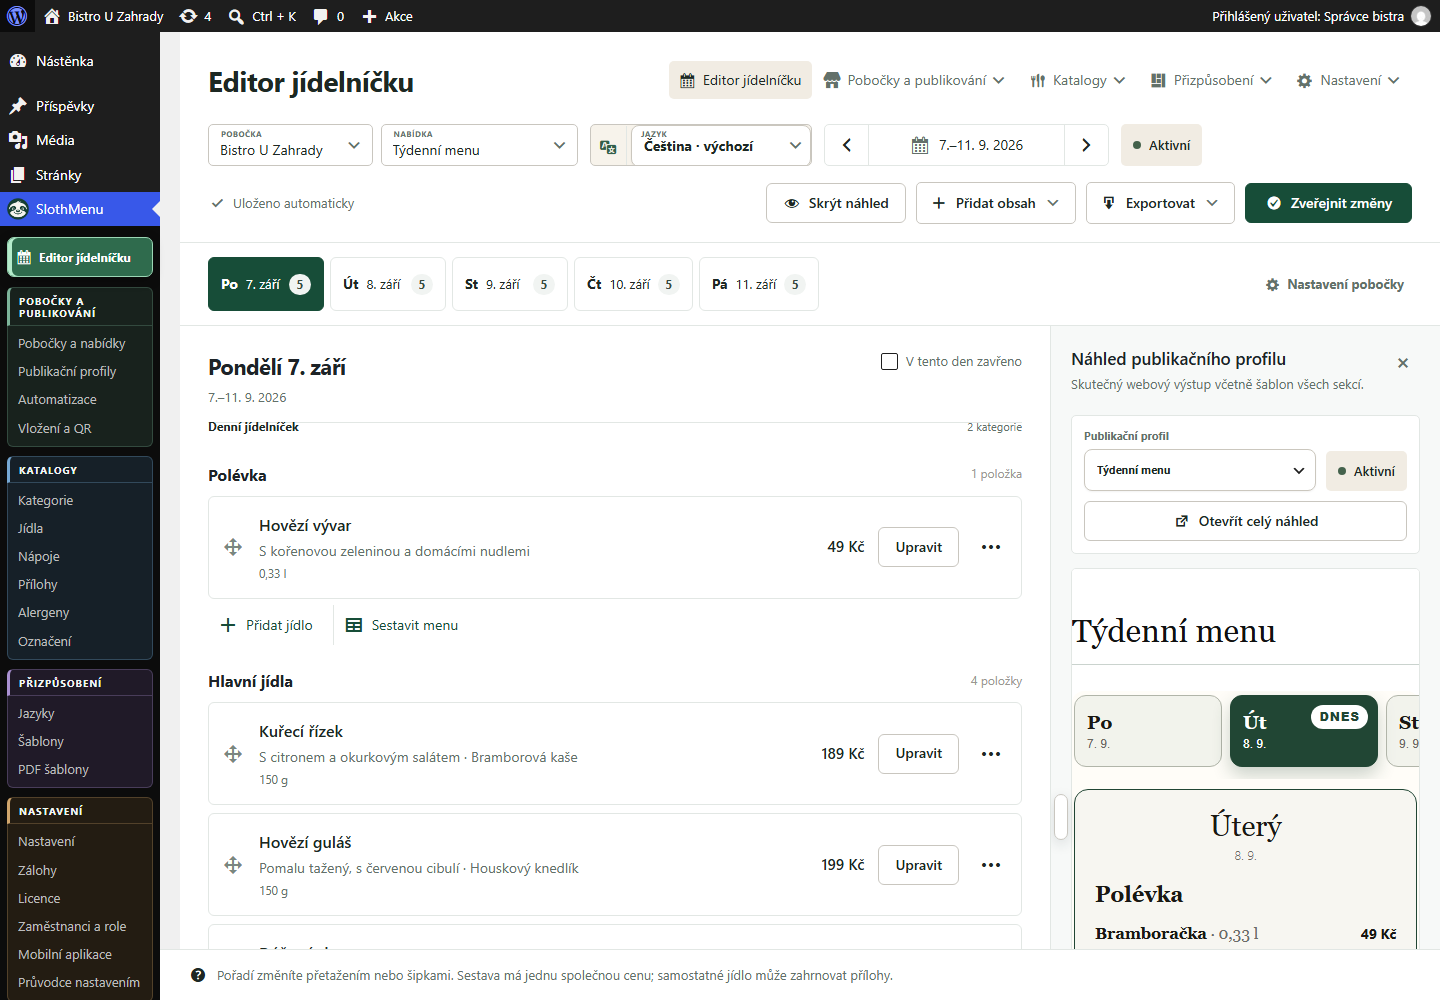Click the Zveřejnit změny button
1440x1000 pixels.
tap(1328, 203)
